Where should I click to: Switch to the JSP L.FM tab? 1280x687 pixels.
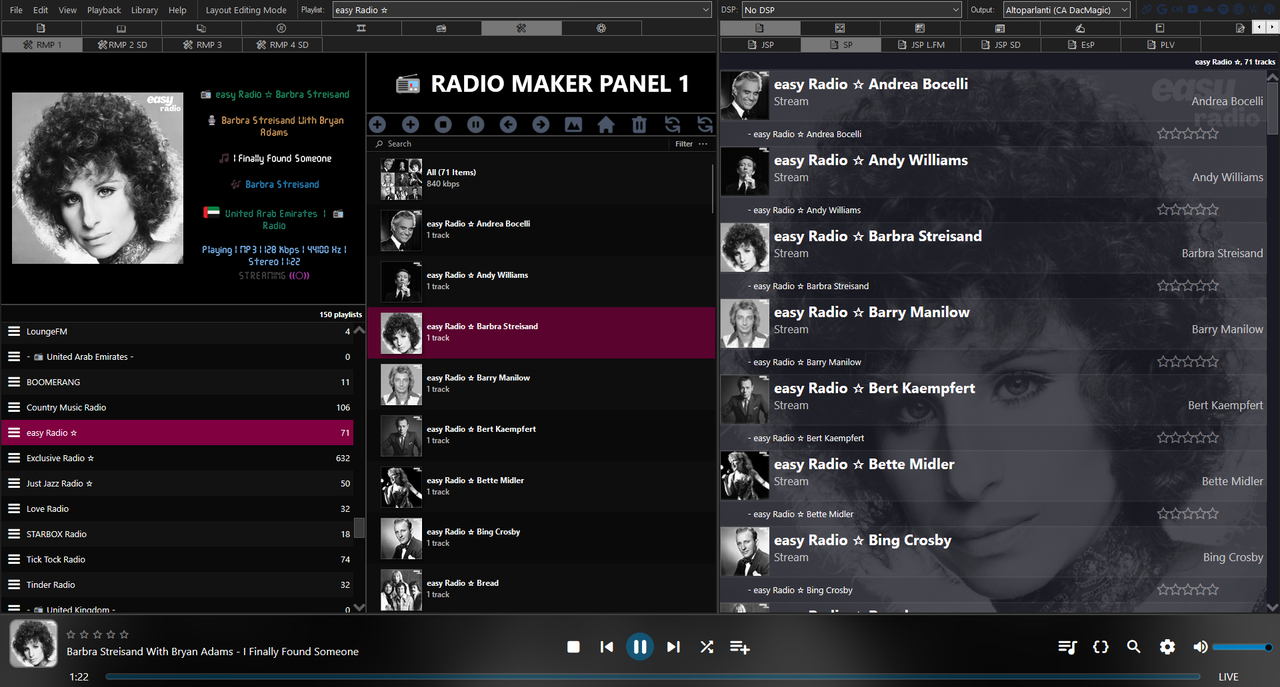coord(921,45)
